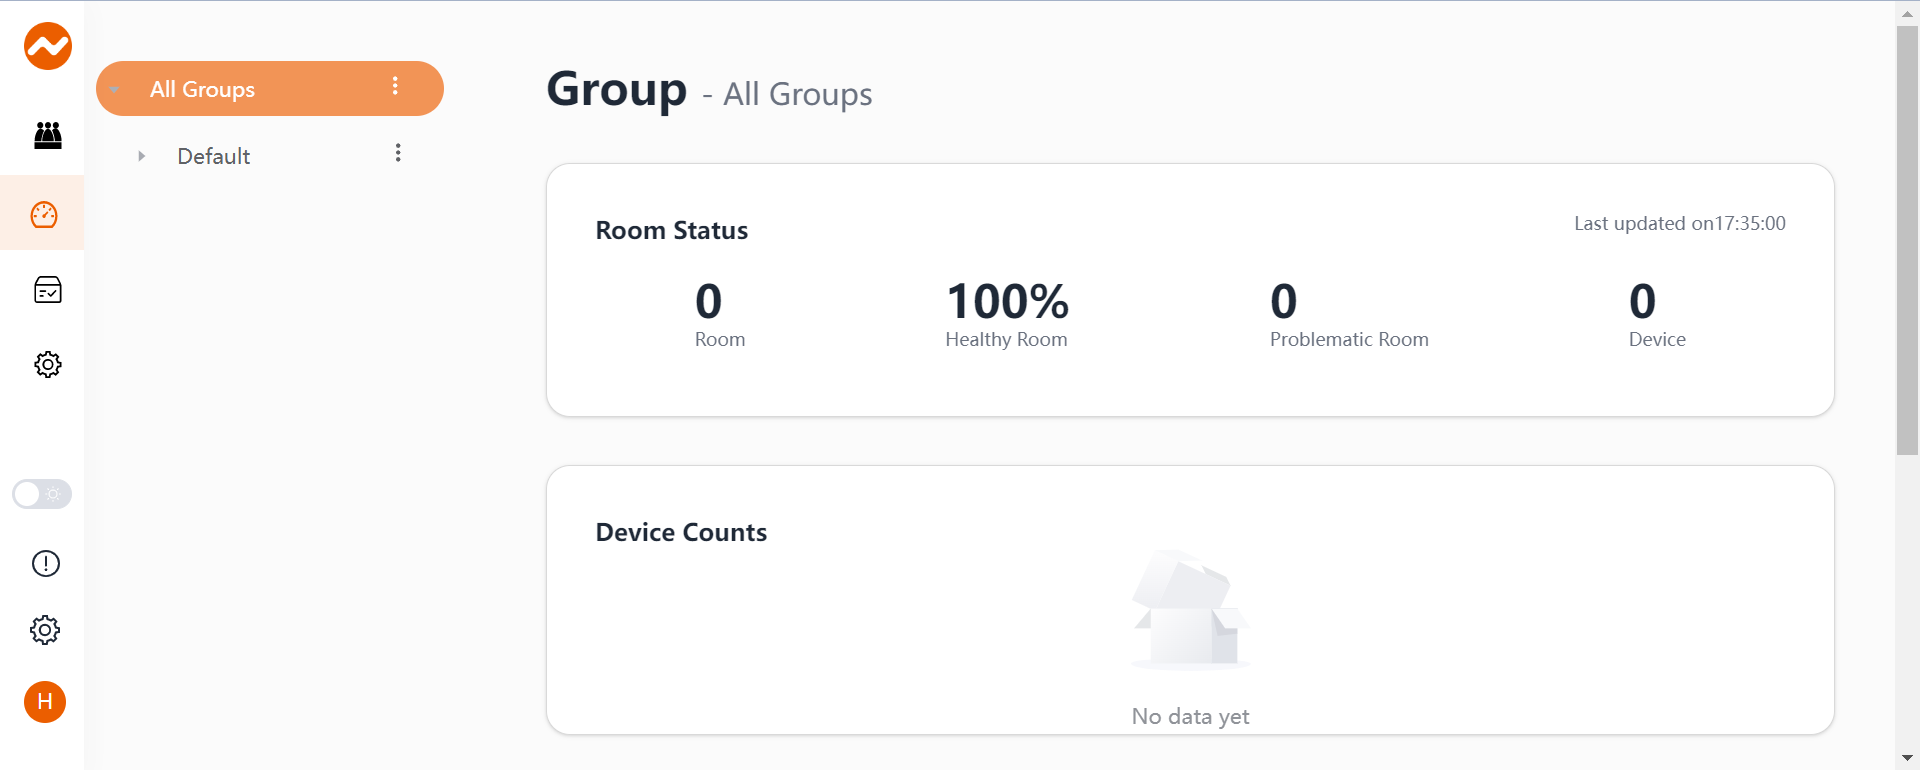This screenshot has width=1920, height=770.
Task: Open the upper settings gear icon
Action: pyautogui.click(x=48, y=364)
